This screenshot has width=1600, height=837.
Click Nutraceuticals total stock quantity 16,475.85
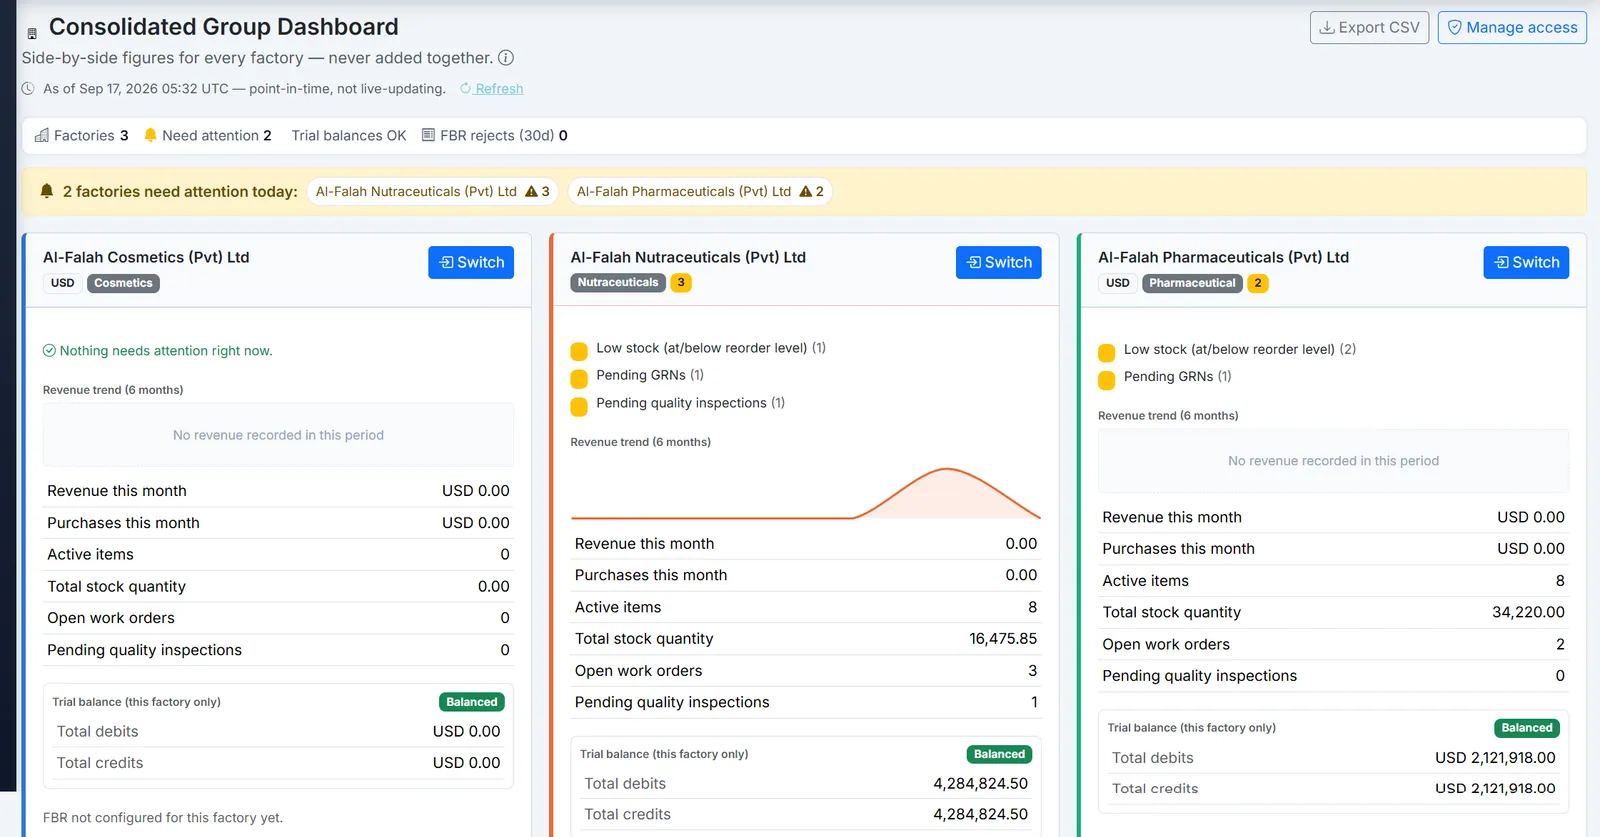(1003, 638)
